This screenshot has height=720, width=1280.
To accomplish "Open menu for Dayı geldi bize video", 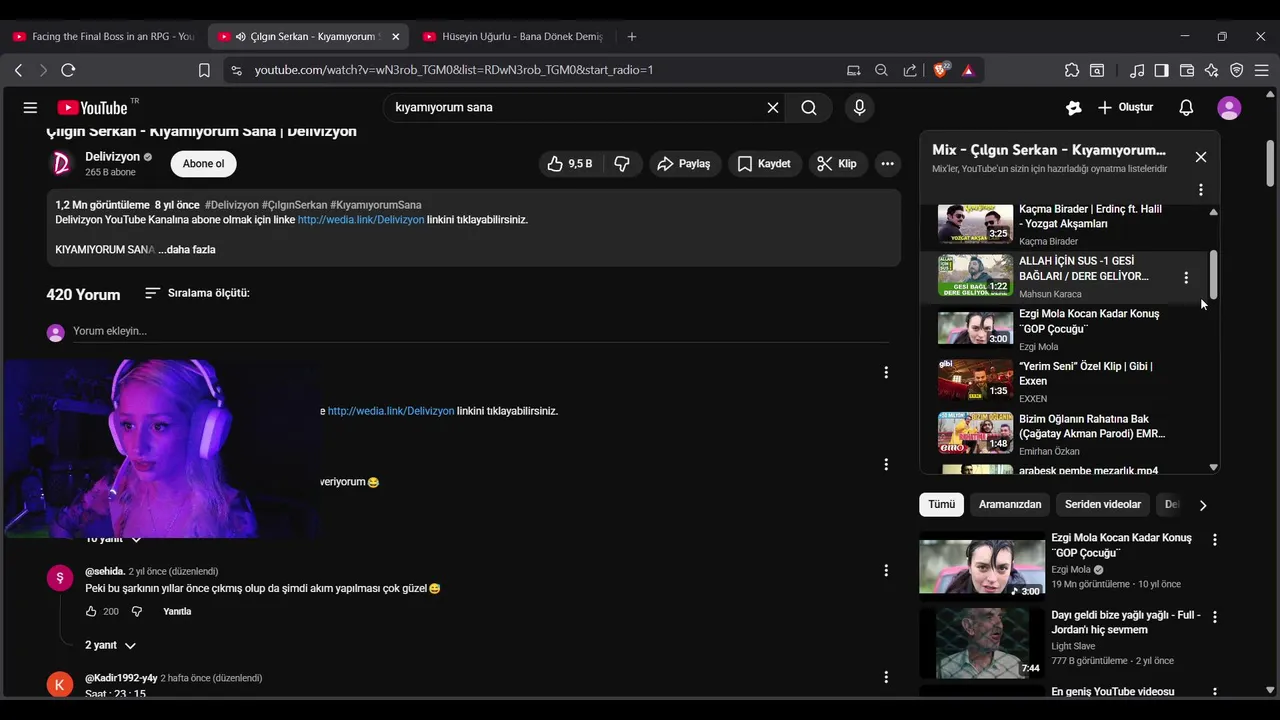I will 1215,617.
